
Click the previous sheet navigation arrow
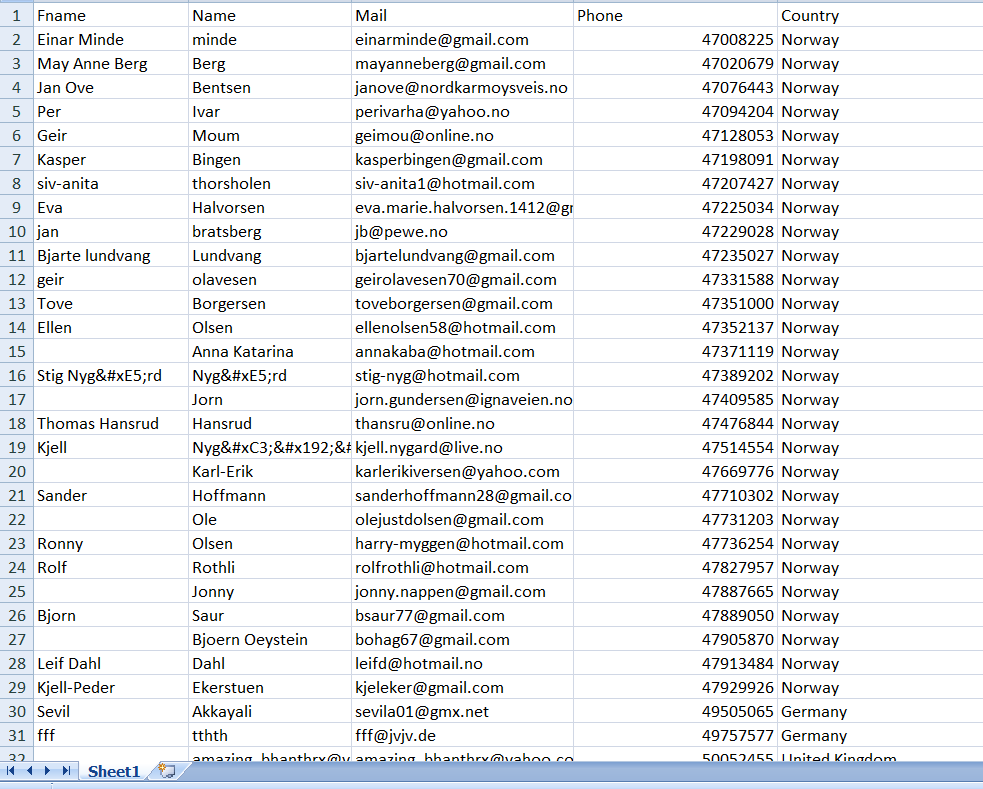click(x=29, y=771)
